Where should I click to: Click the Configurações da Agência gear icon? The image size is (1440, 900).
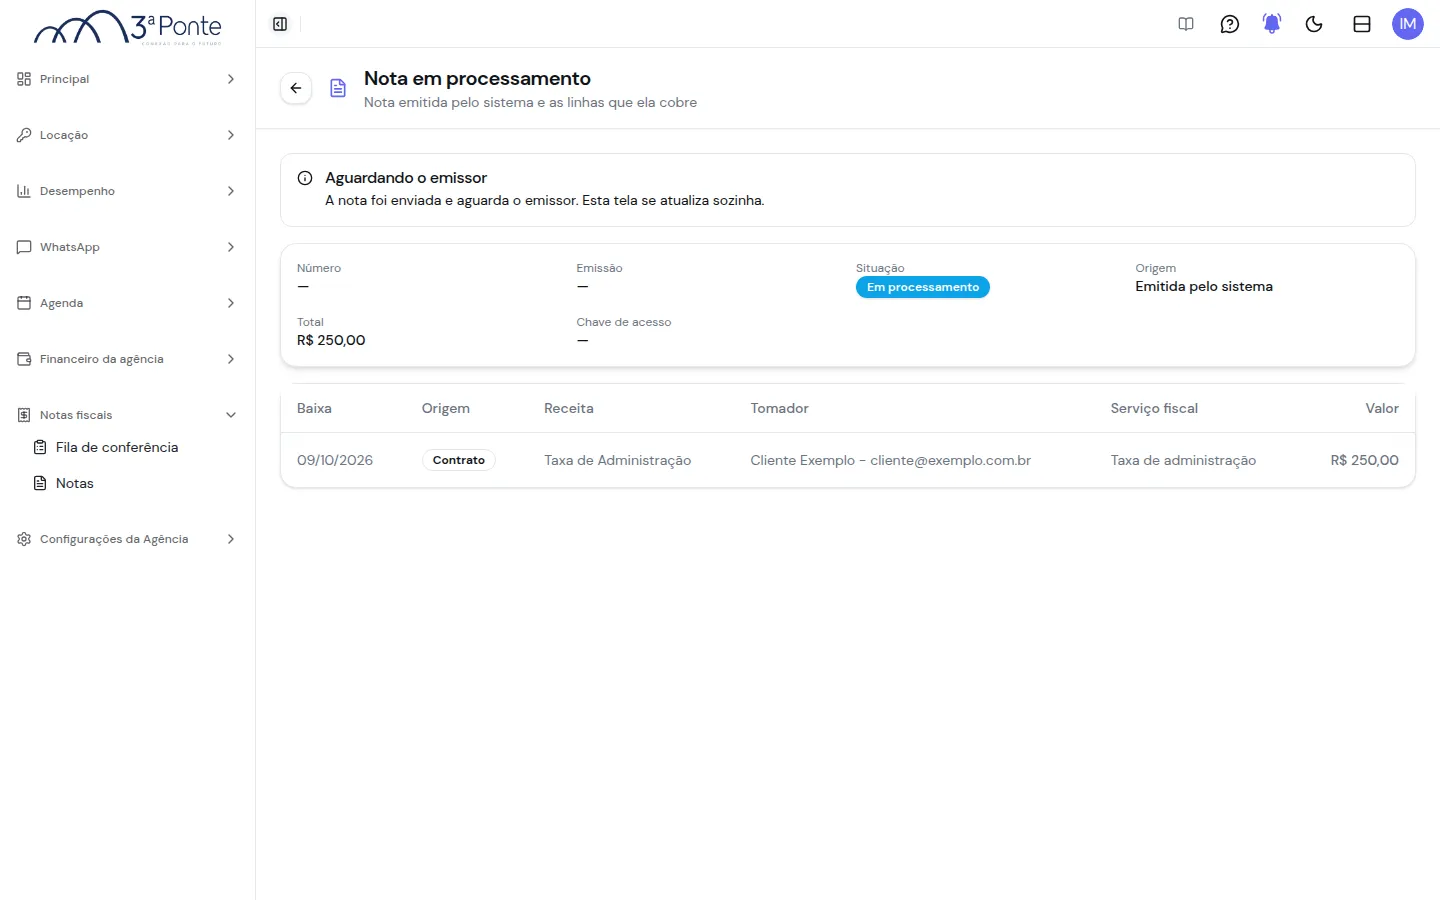(x=24, y=539)
